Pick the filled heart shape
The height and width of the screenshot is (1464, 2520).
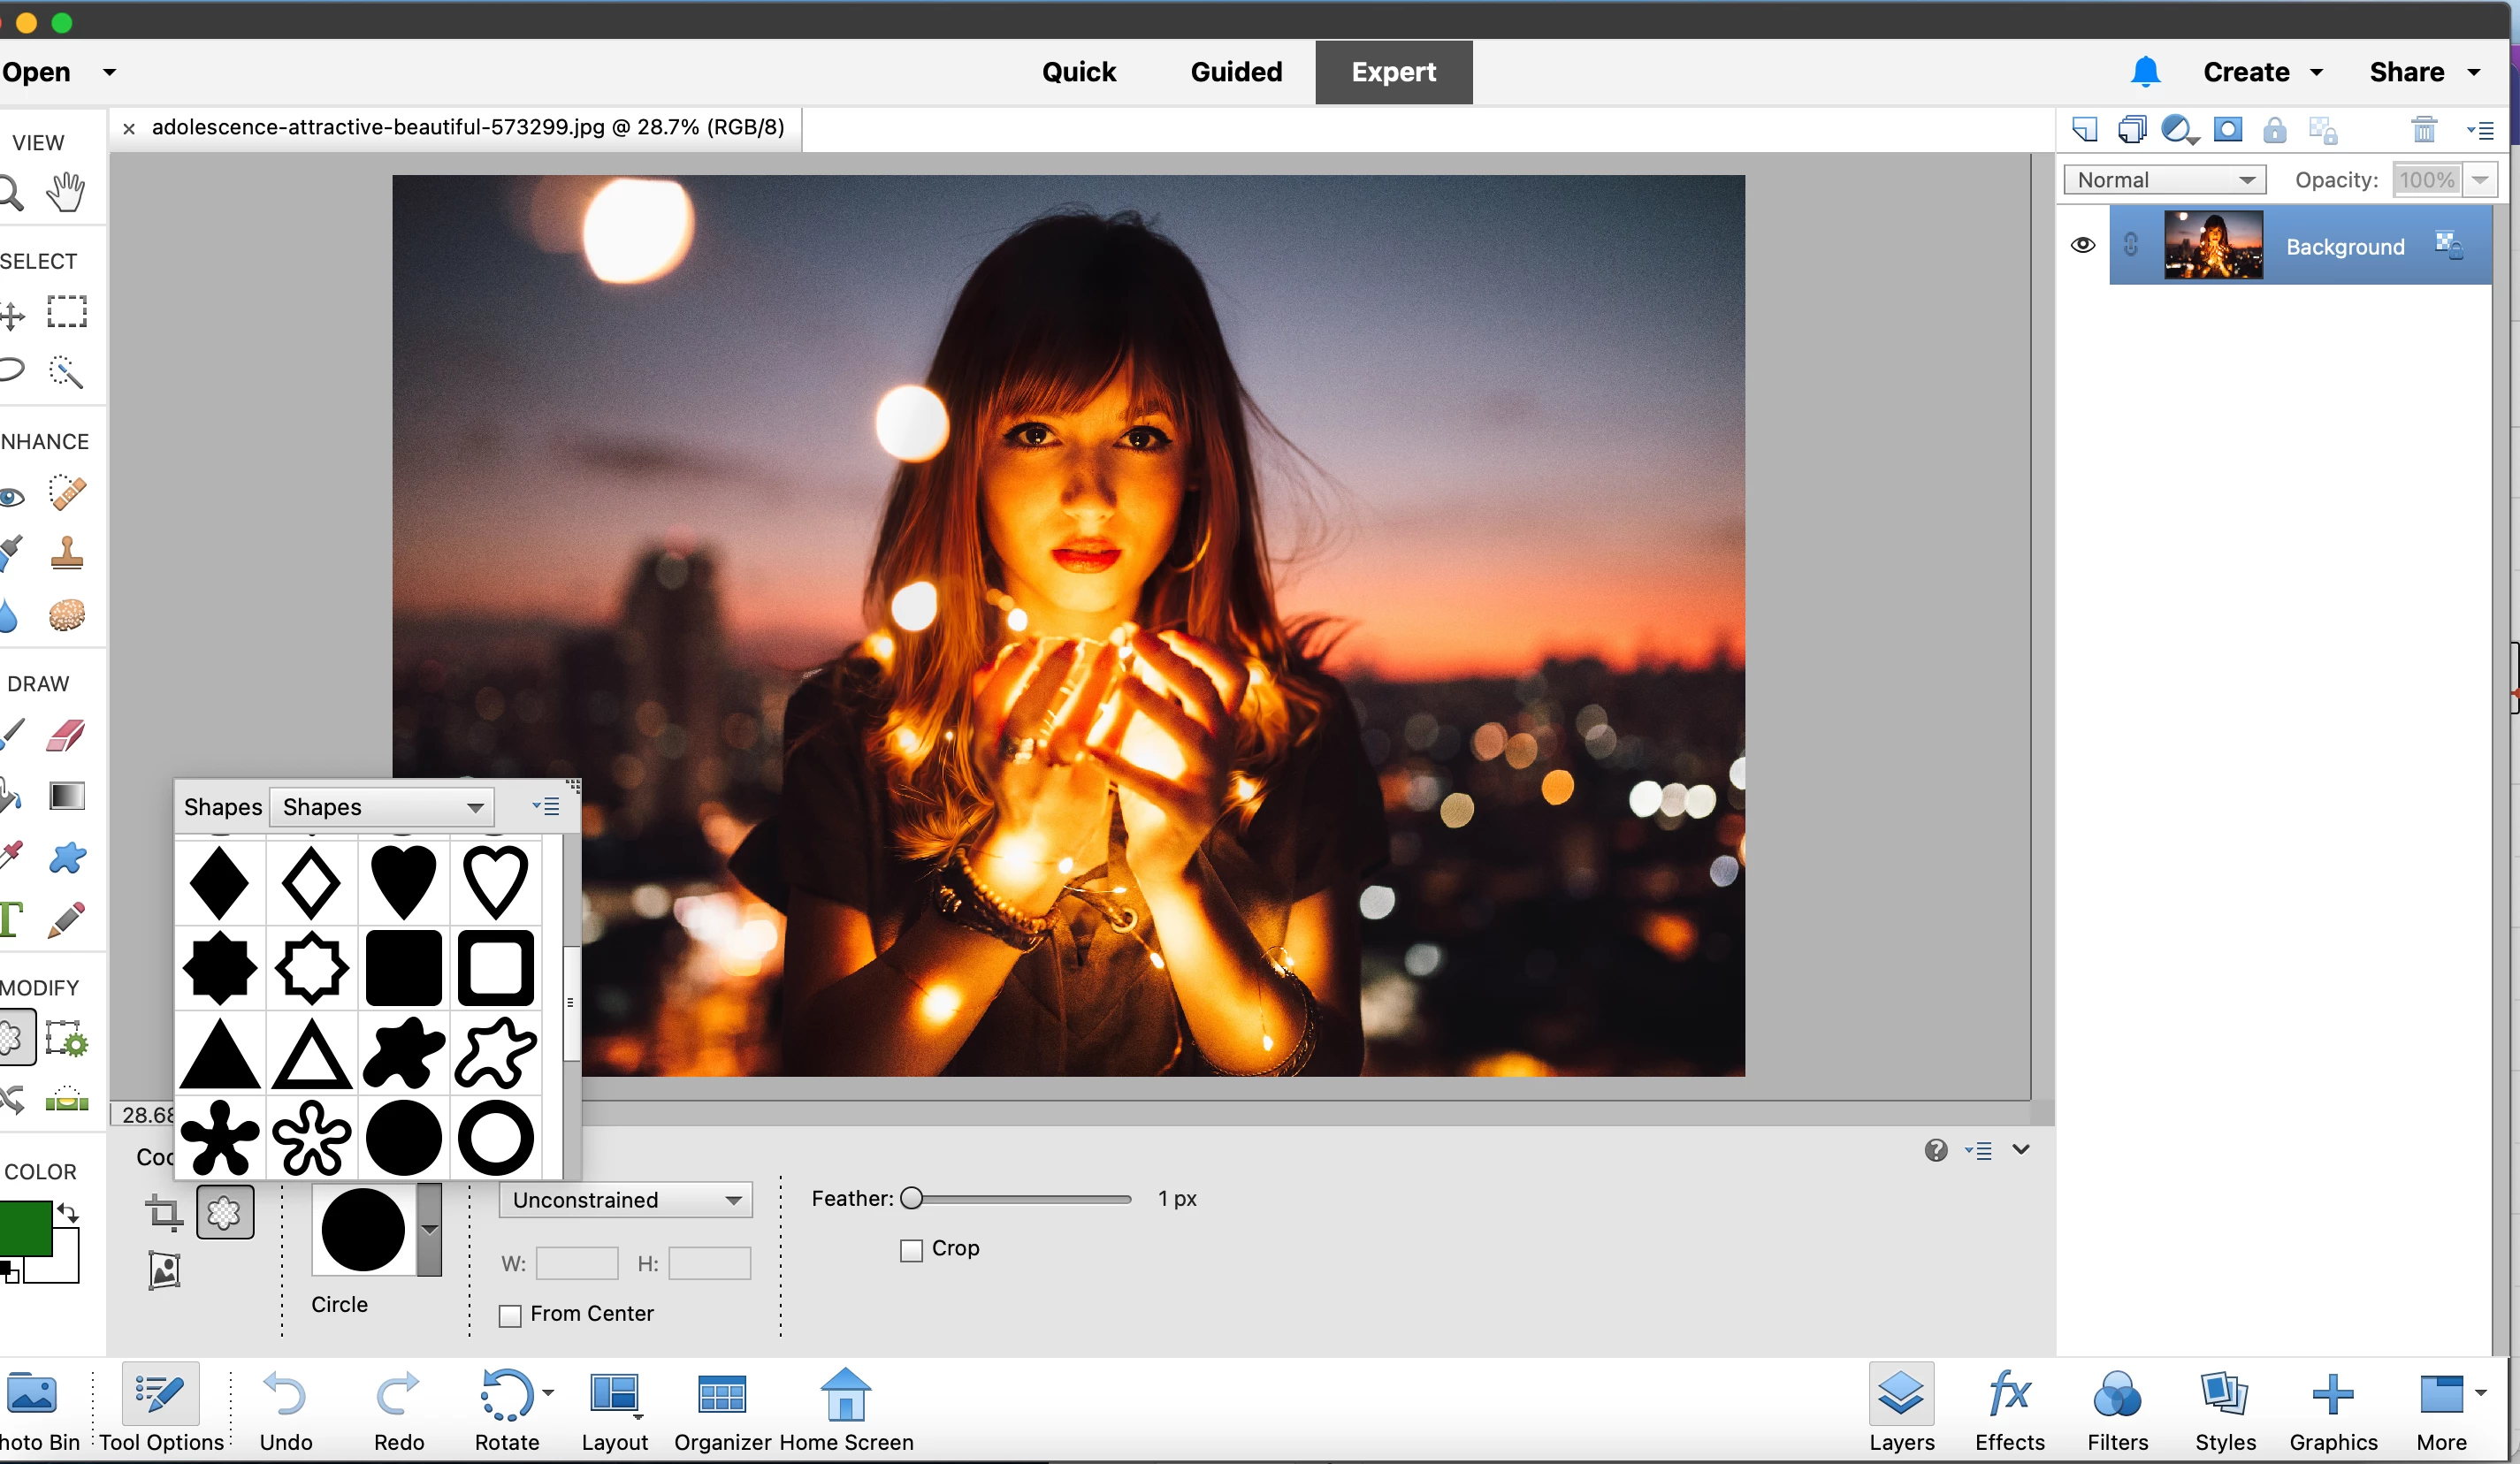point(403,881)
